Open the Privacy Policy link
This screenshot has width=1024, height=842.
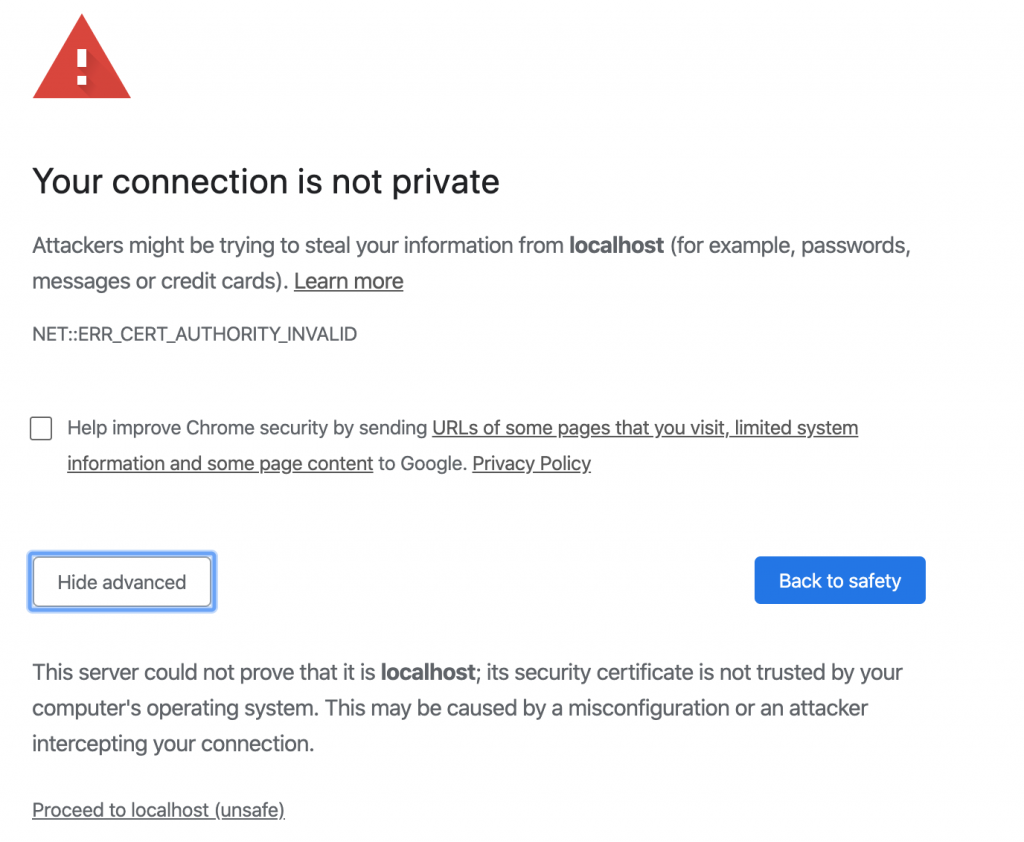(531, 463)
